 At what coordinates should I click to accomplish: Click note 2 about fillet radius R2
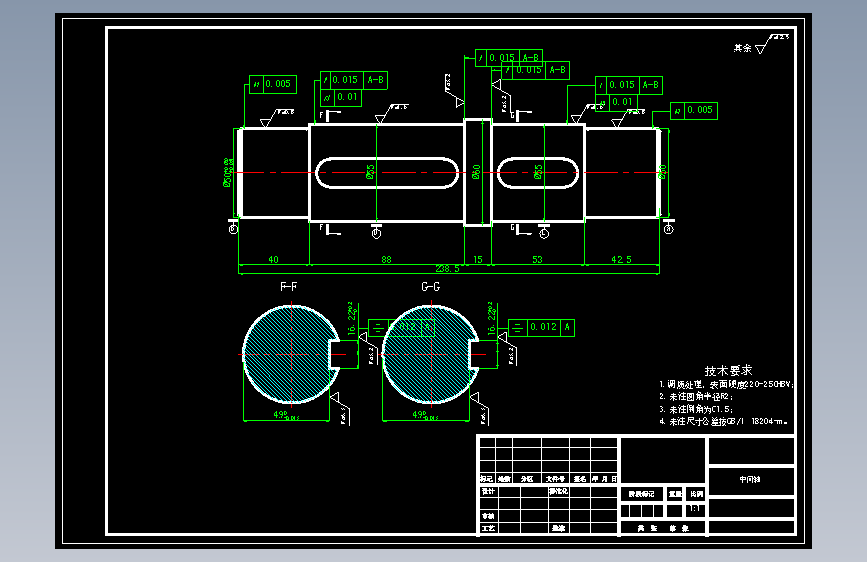point(696,397)
